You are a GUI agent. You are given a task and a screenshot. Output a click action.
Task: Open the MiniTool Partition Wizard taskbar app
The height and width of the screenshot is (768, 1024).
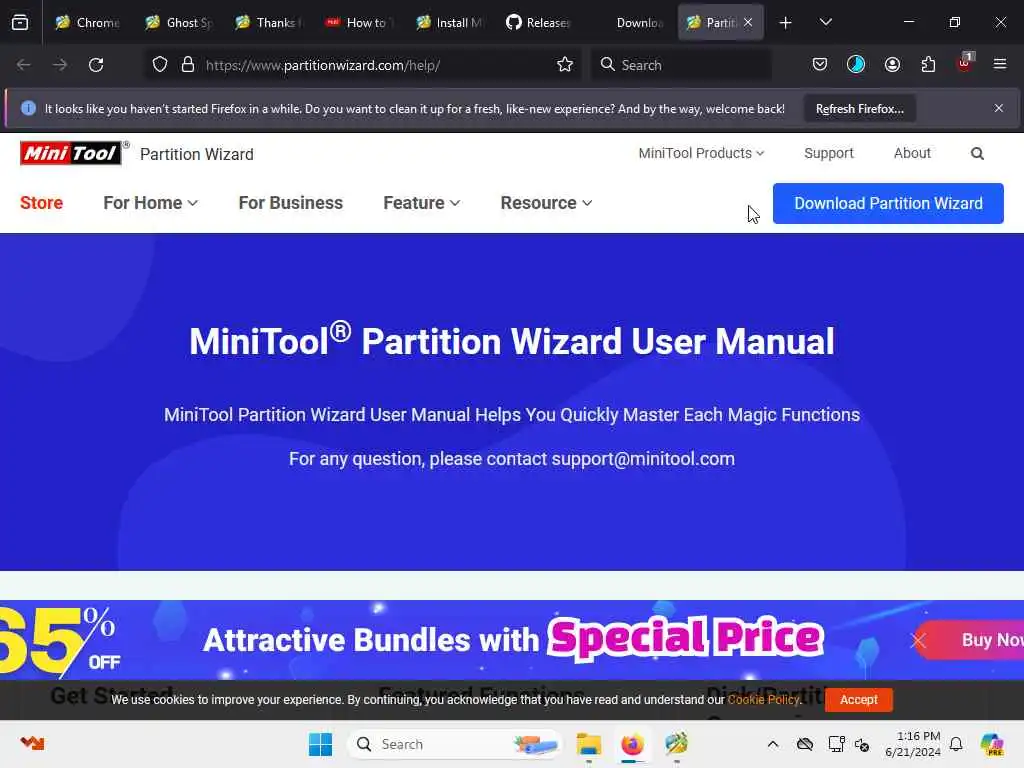tap(677, 744)
